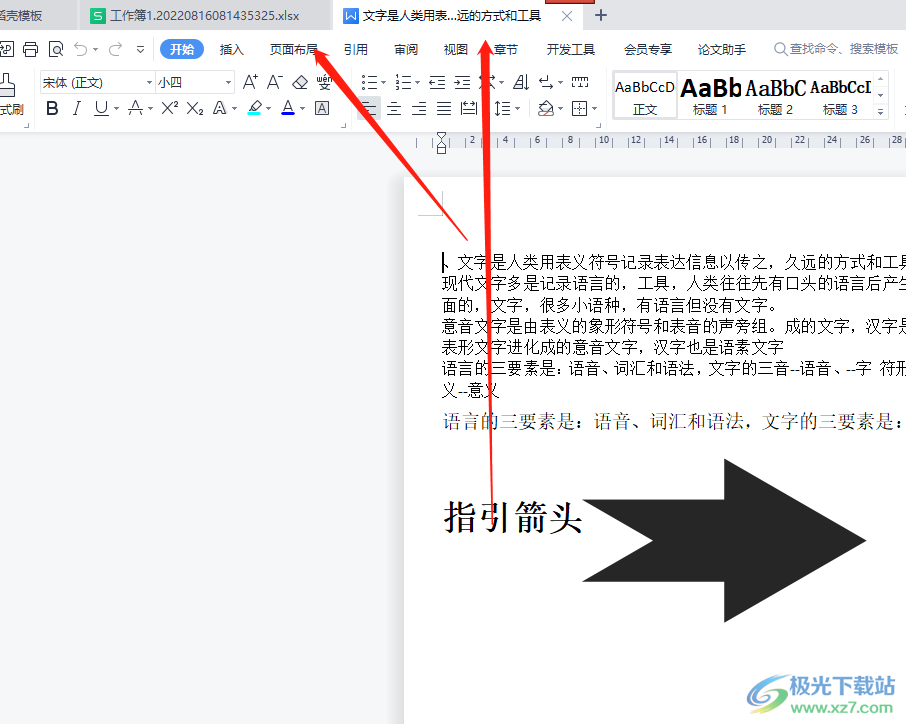Screen dimensions: 906x724
Task: Apply the Format Painter brush
Action: click(x=10, y=95)
